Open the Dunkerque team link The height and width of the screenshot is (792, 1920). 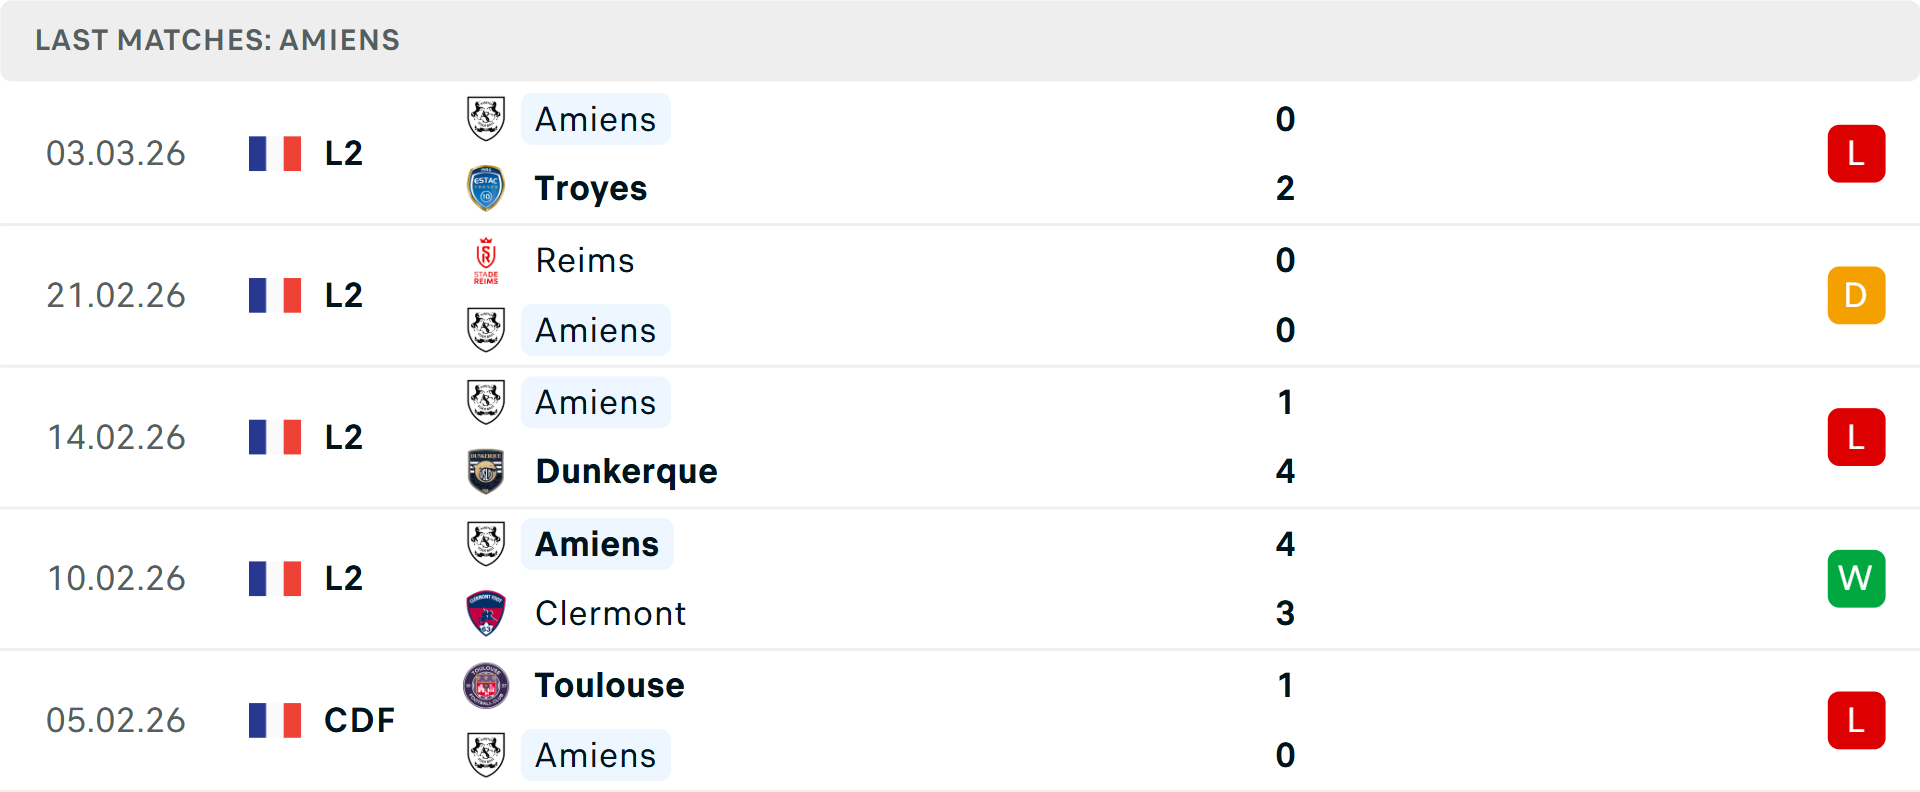coord(626,471)
